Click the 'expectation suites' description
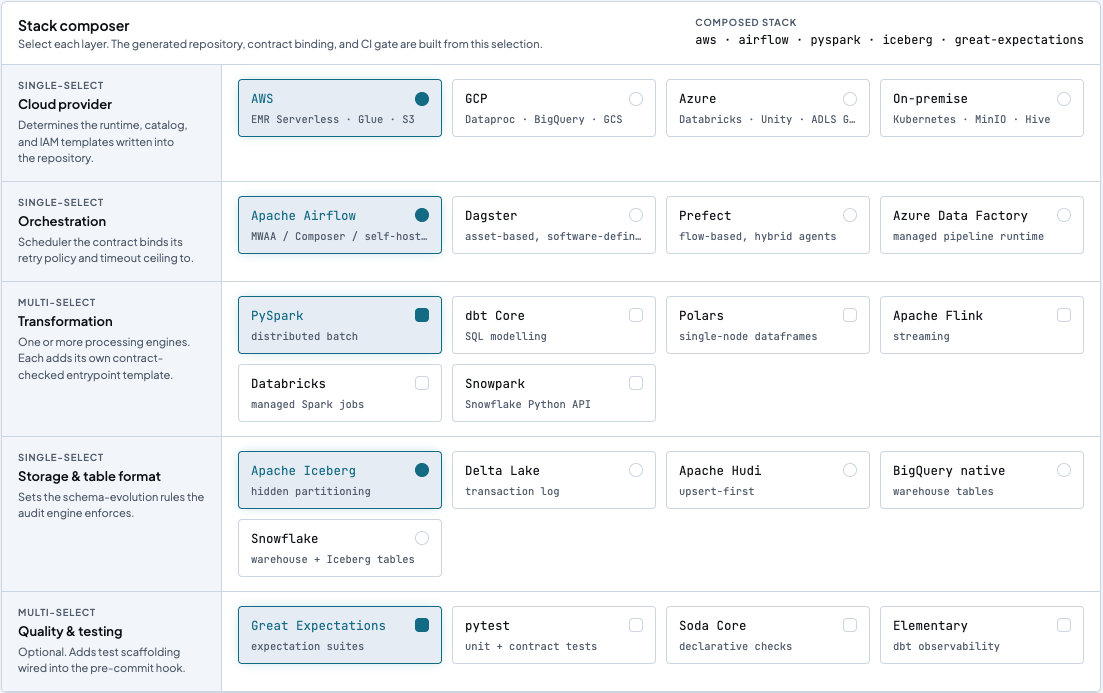The image size is (1103, 693). 307,646
